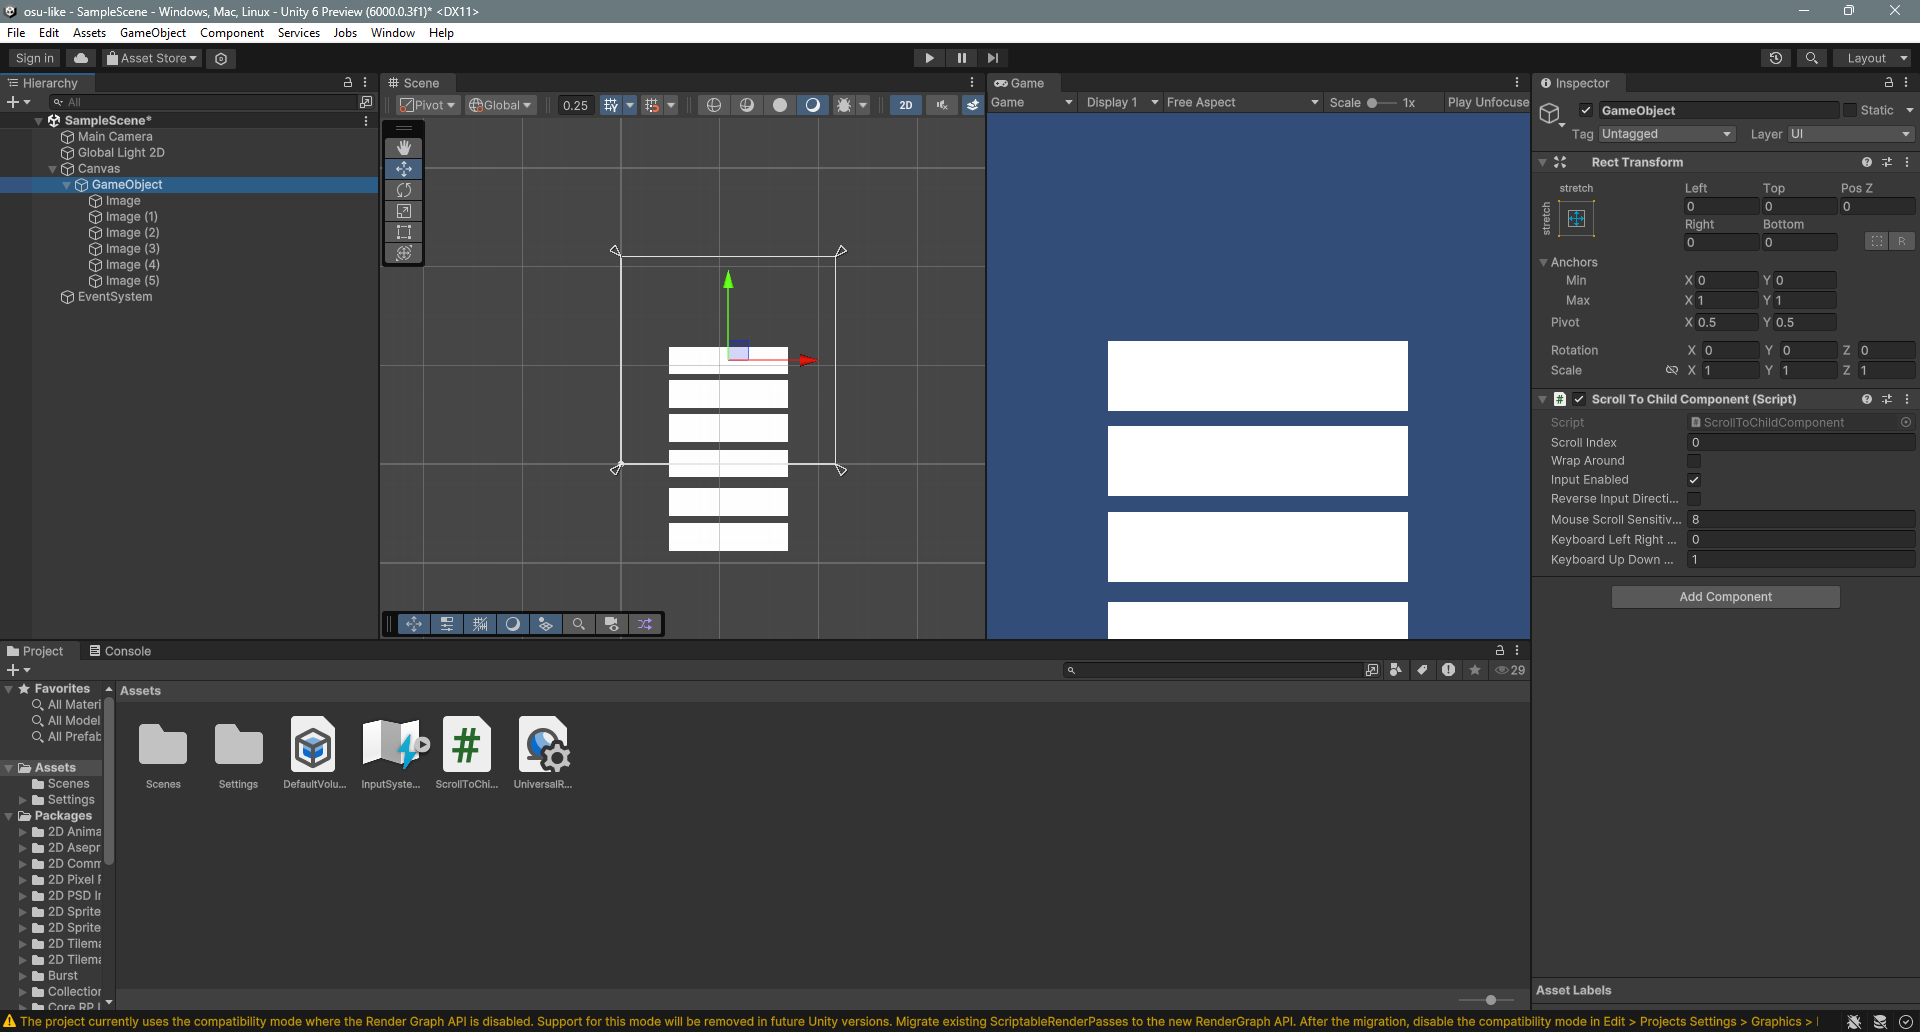Click the Pause button
1920x1032 pixels.
(x=961, y=58)
